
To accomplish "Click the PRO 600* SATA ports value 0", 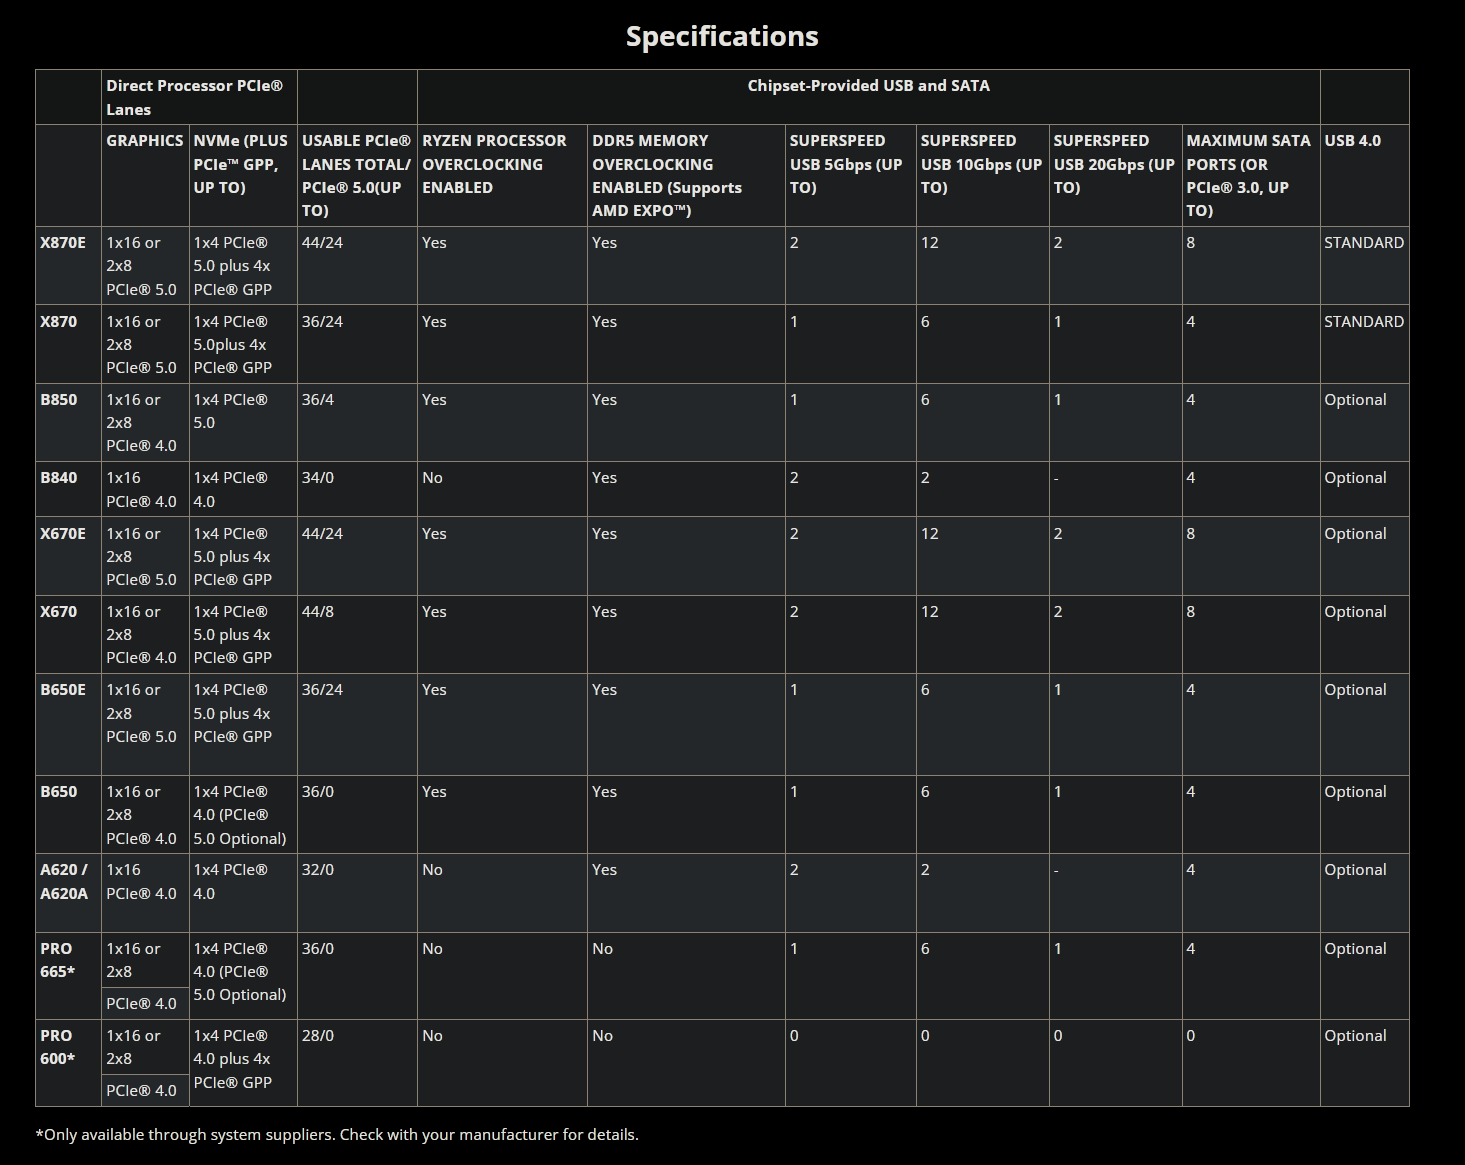I will [x=1190, y=1036].
